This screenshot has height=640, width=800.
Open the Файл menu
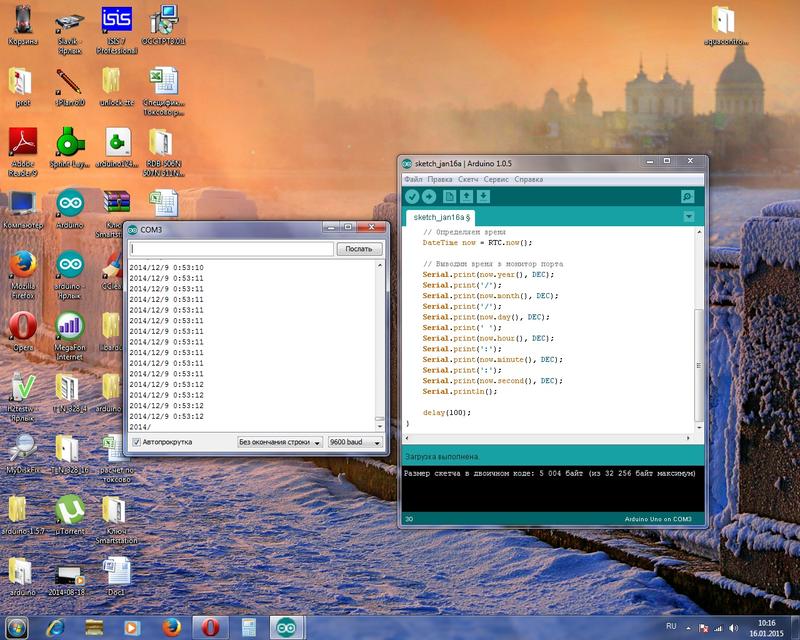413,179
